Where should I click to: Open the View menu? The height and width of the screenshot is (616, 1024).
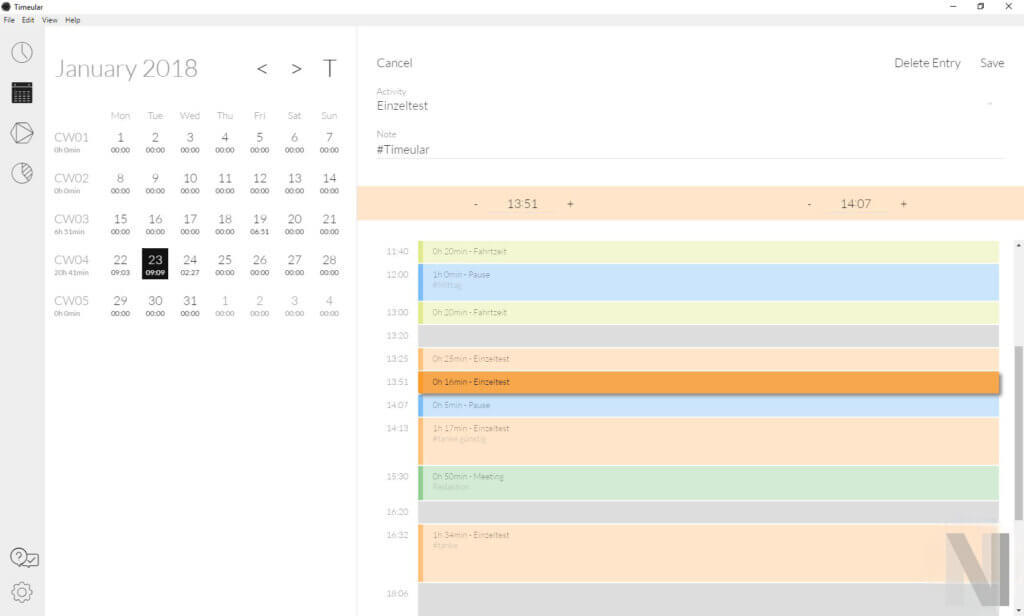50,20
